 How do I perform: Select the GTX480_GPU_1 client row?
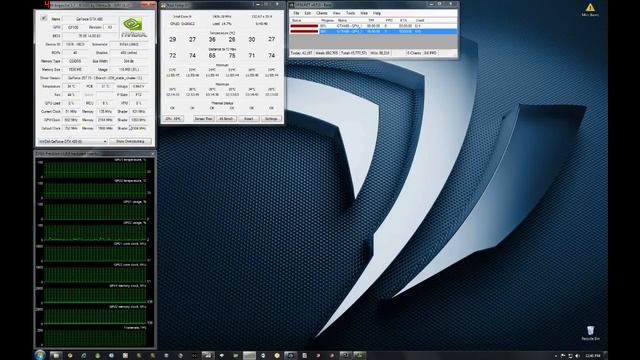pos(373,26)
